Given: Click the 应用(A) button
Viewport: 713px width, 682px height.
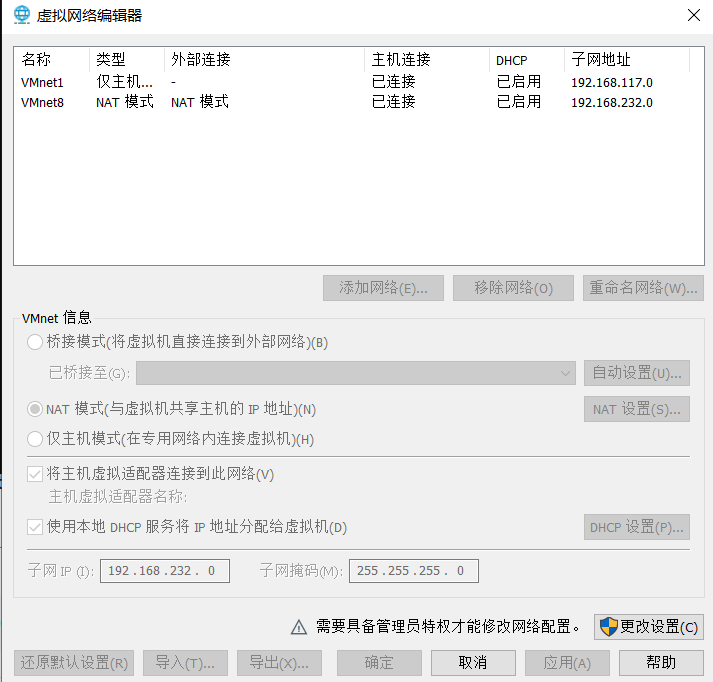Looking at the screenshot, I should (x=567, y=663).
